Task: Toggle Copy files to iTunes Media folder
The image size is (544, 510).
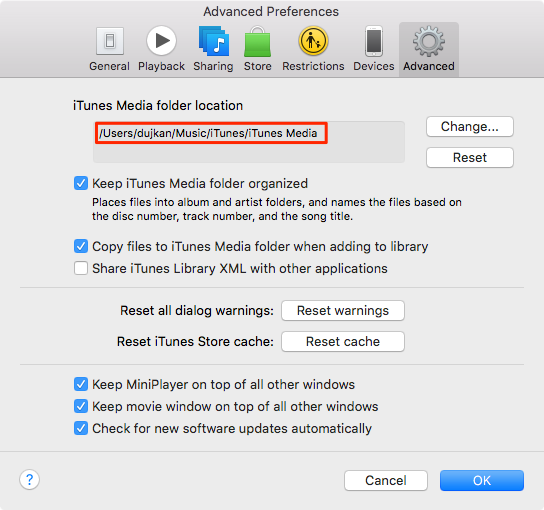Action: click(81, 246)
